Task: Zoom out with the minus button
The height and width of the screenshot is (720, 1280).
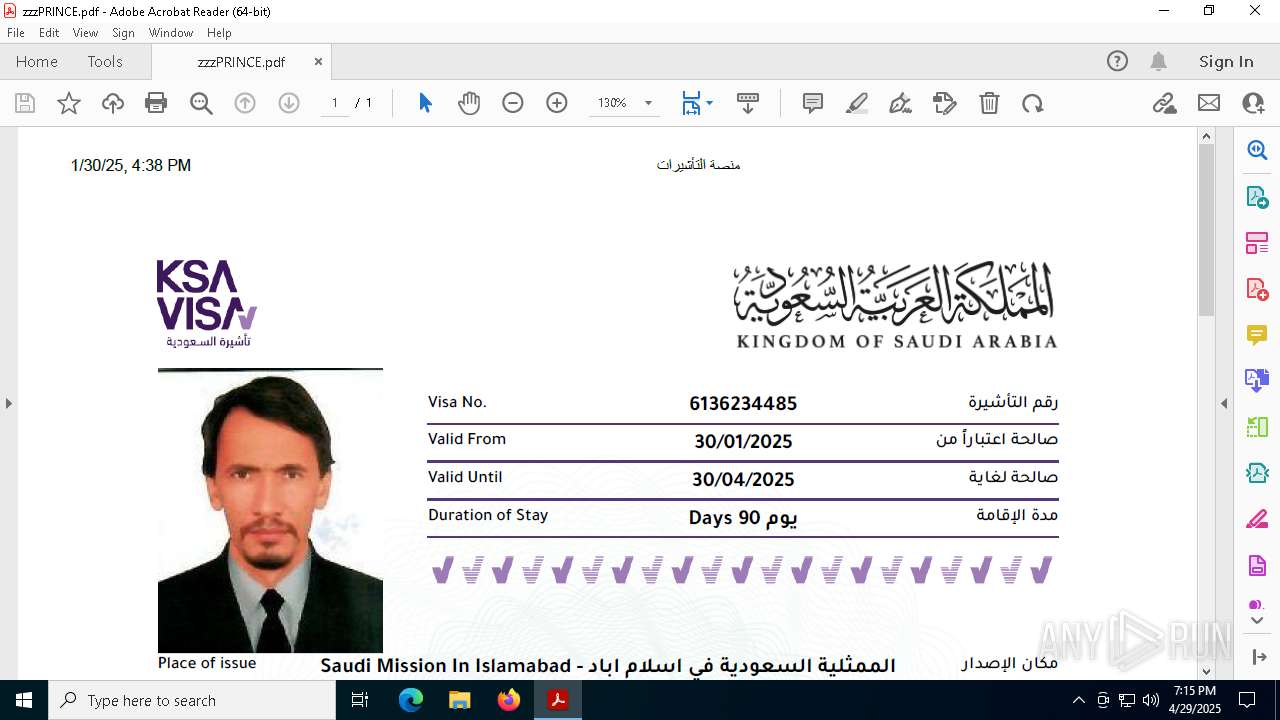Action: click(513, 103)
